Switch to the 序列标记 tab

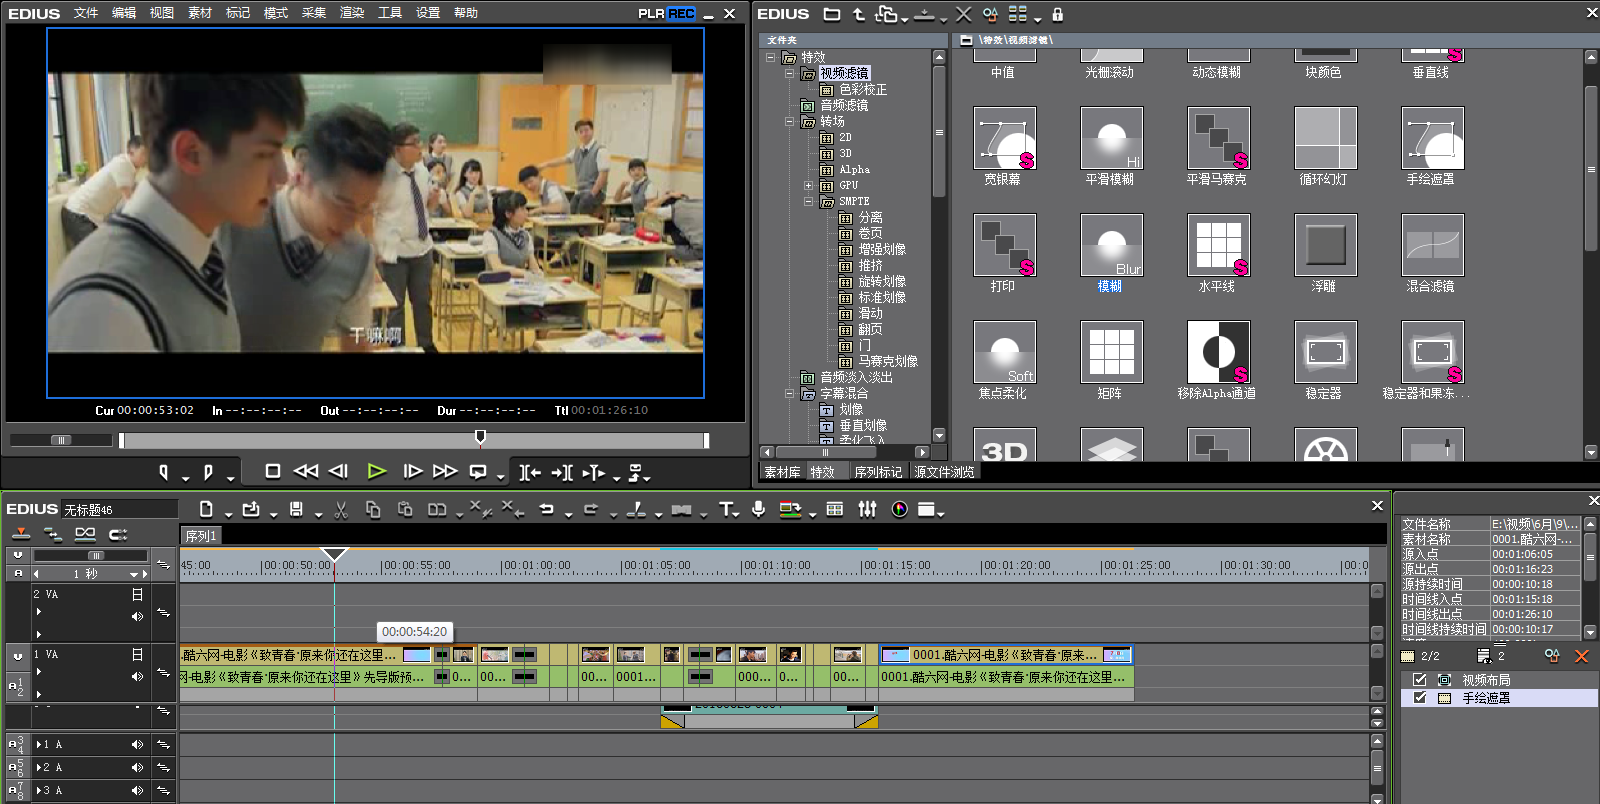coord(878,472)
